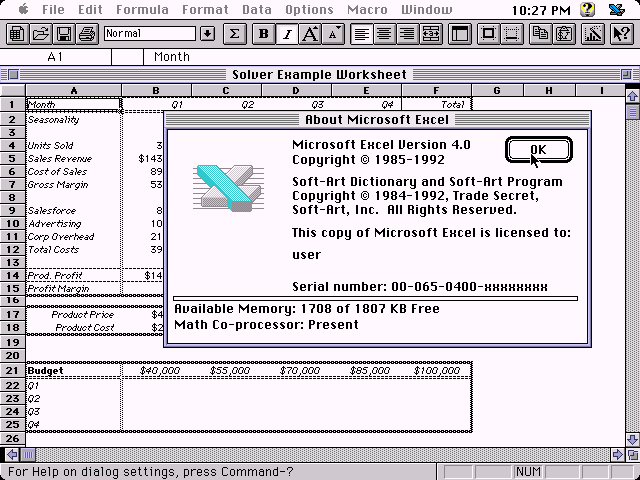Click the Open File folder icon
The image size is (640, 480).
click(x=40, y=34)
